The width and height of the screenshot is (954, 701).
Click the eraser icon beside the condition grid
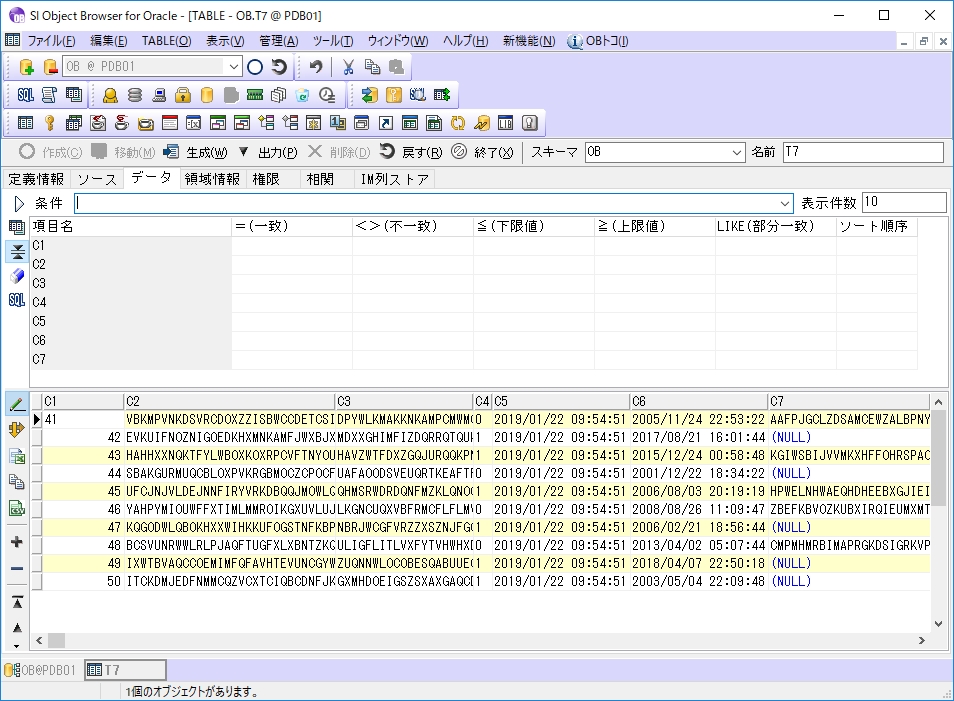[17, 276]
